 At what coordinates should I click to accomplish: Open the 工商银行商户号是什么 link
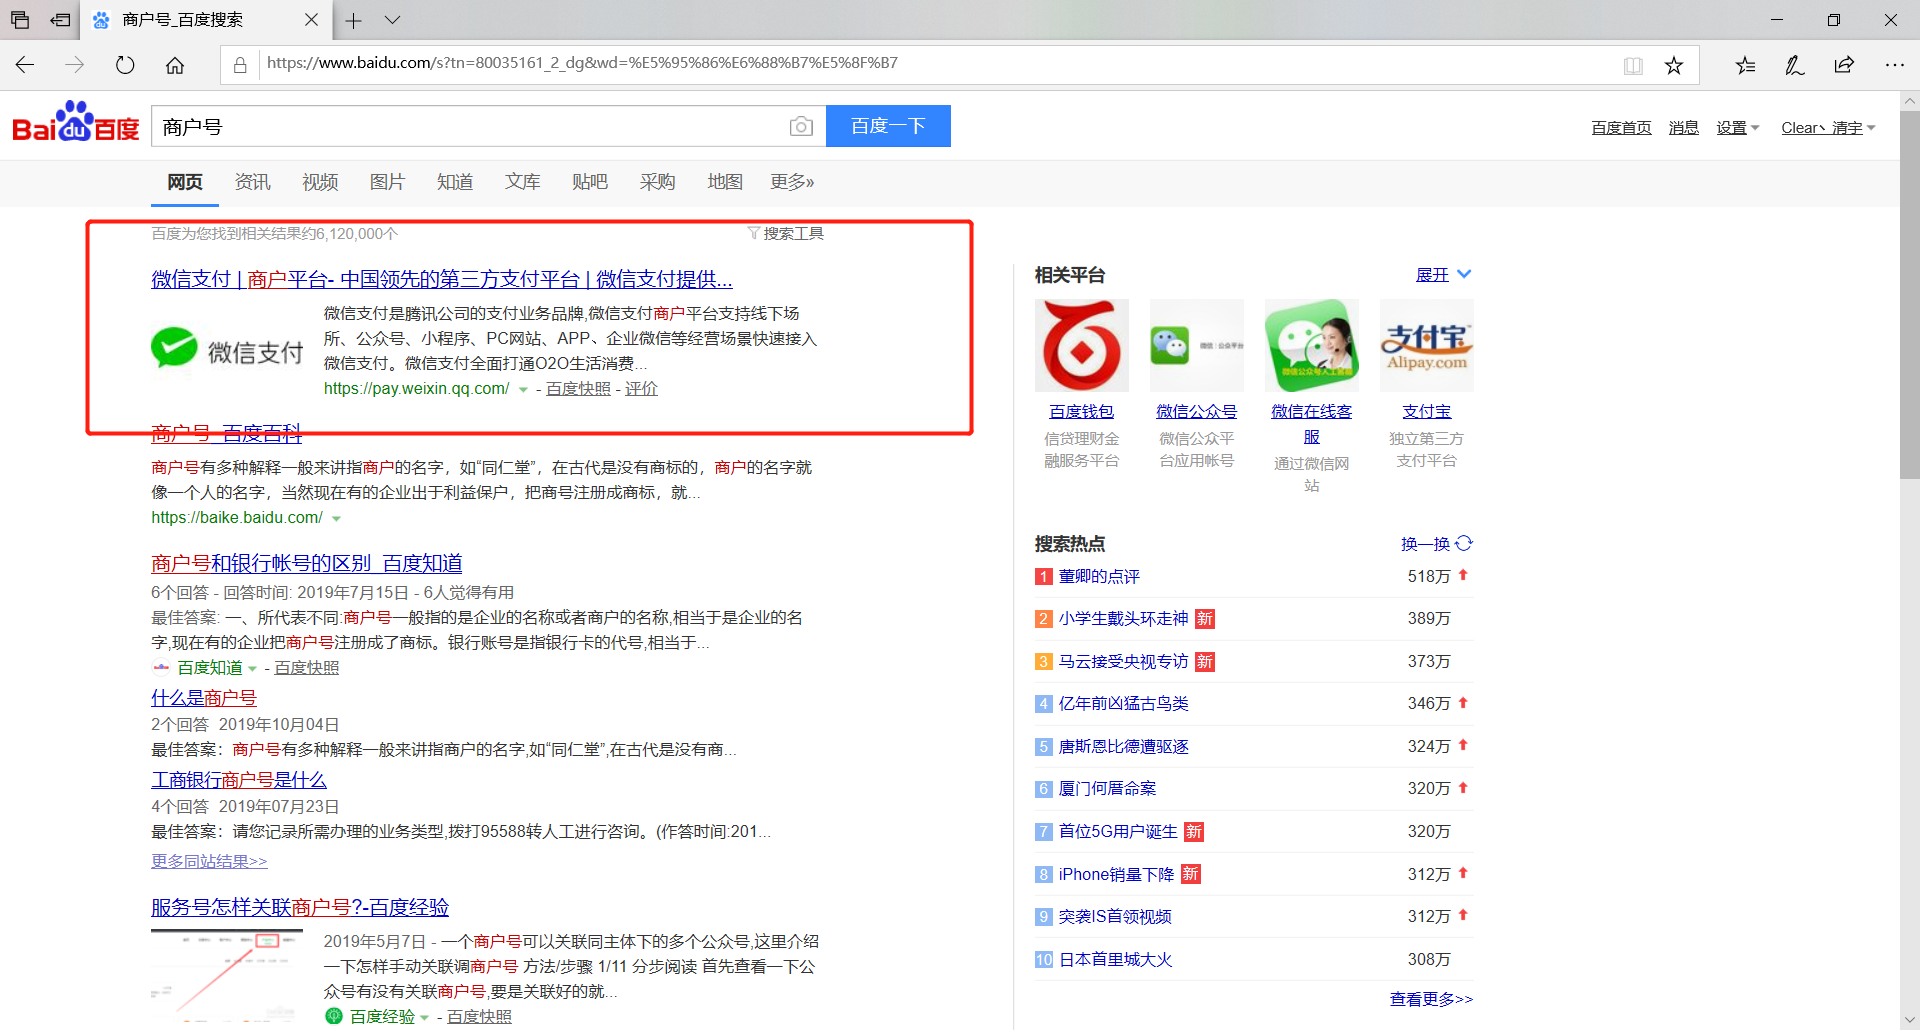point(239,780)
